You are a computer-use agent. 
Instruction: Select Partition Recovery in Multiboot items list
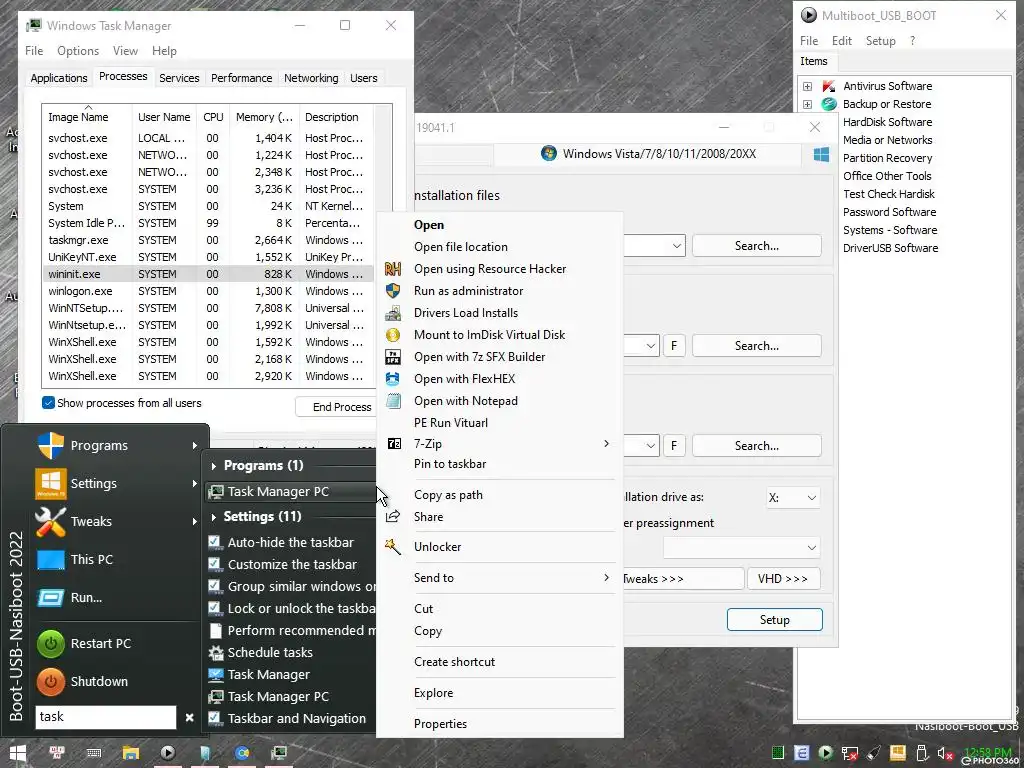887,158
